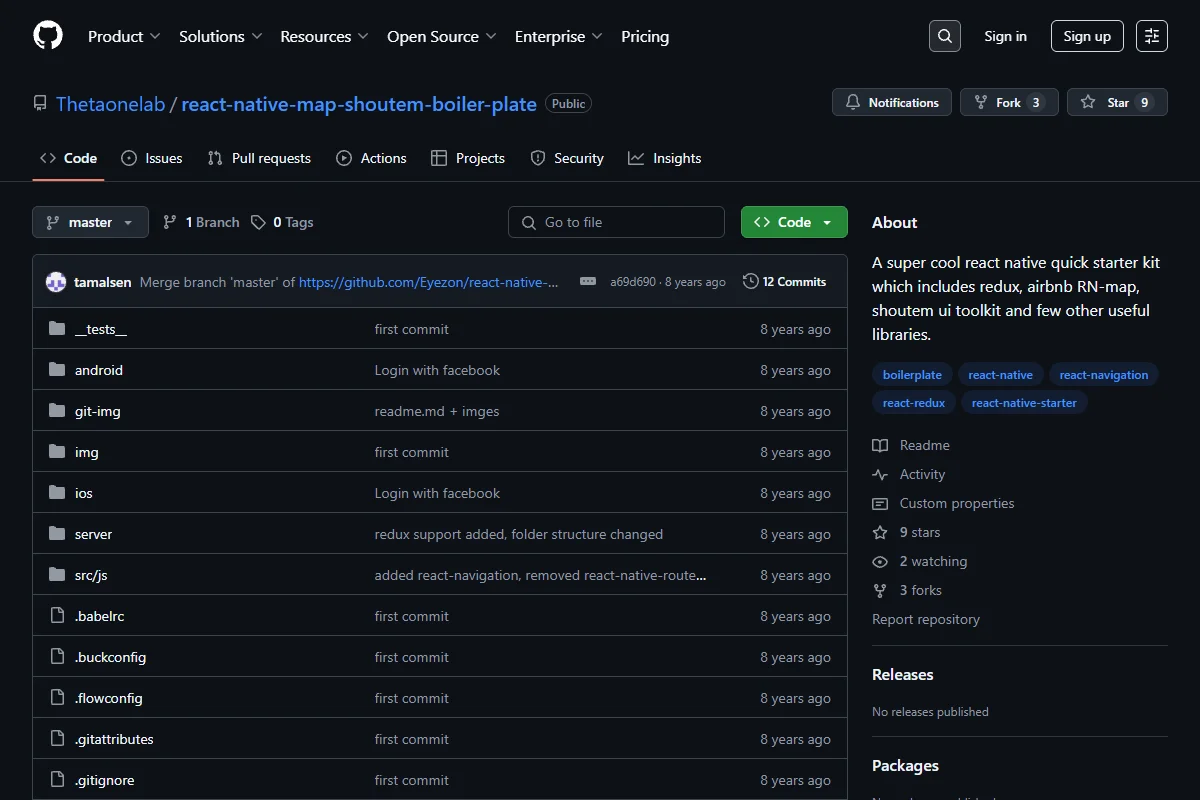Open the Insights tab
Viewport: 1200px width, 800px height.
tap(665, 158)
